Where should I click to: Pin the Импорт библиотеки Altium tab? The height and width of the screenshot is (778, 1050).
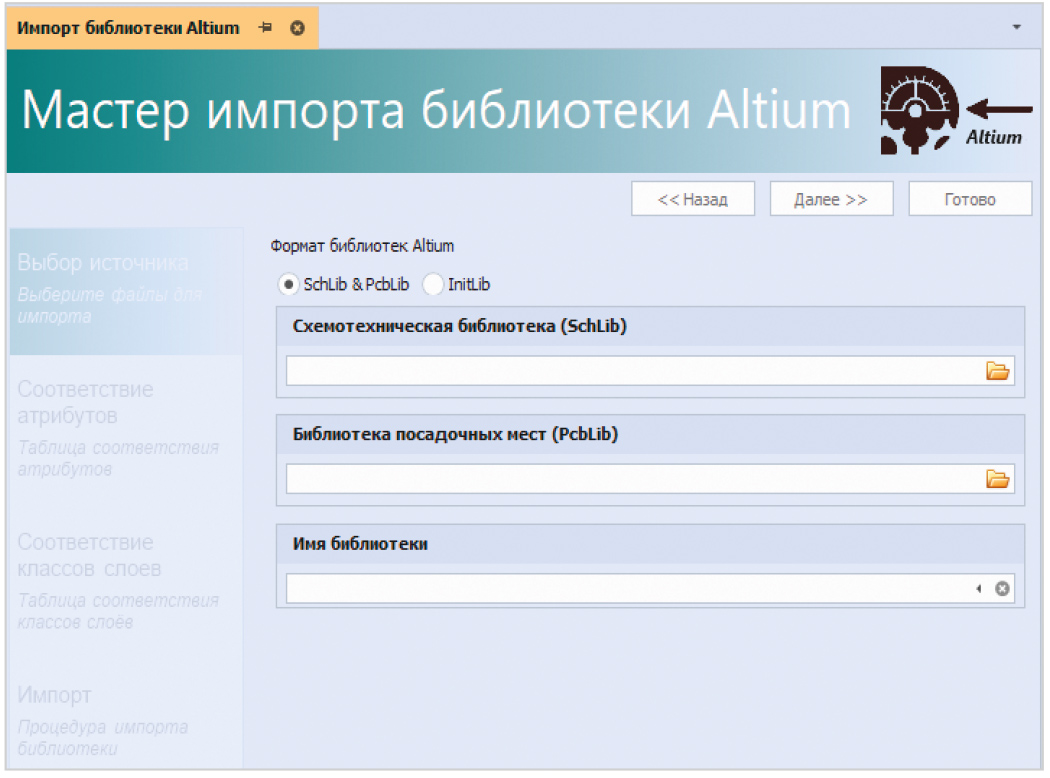(x=266, y=27)
